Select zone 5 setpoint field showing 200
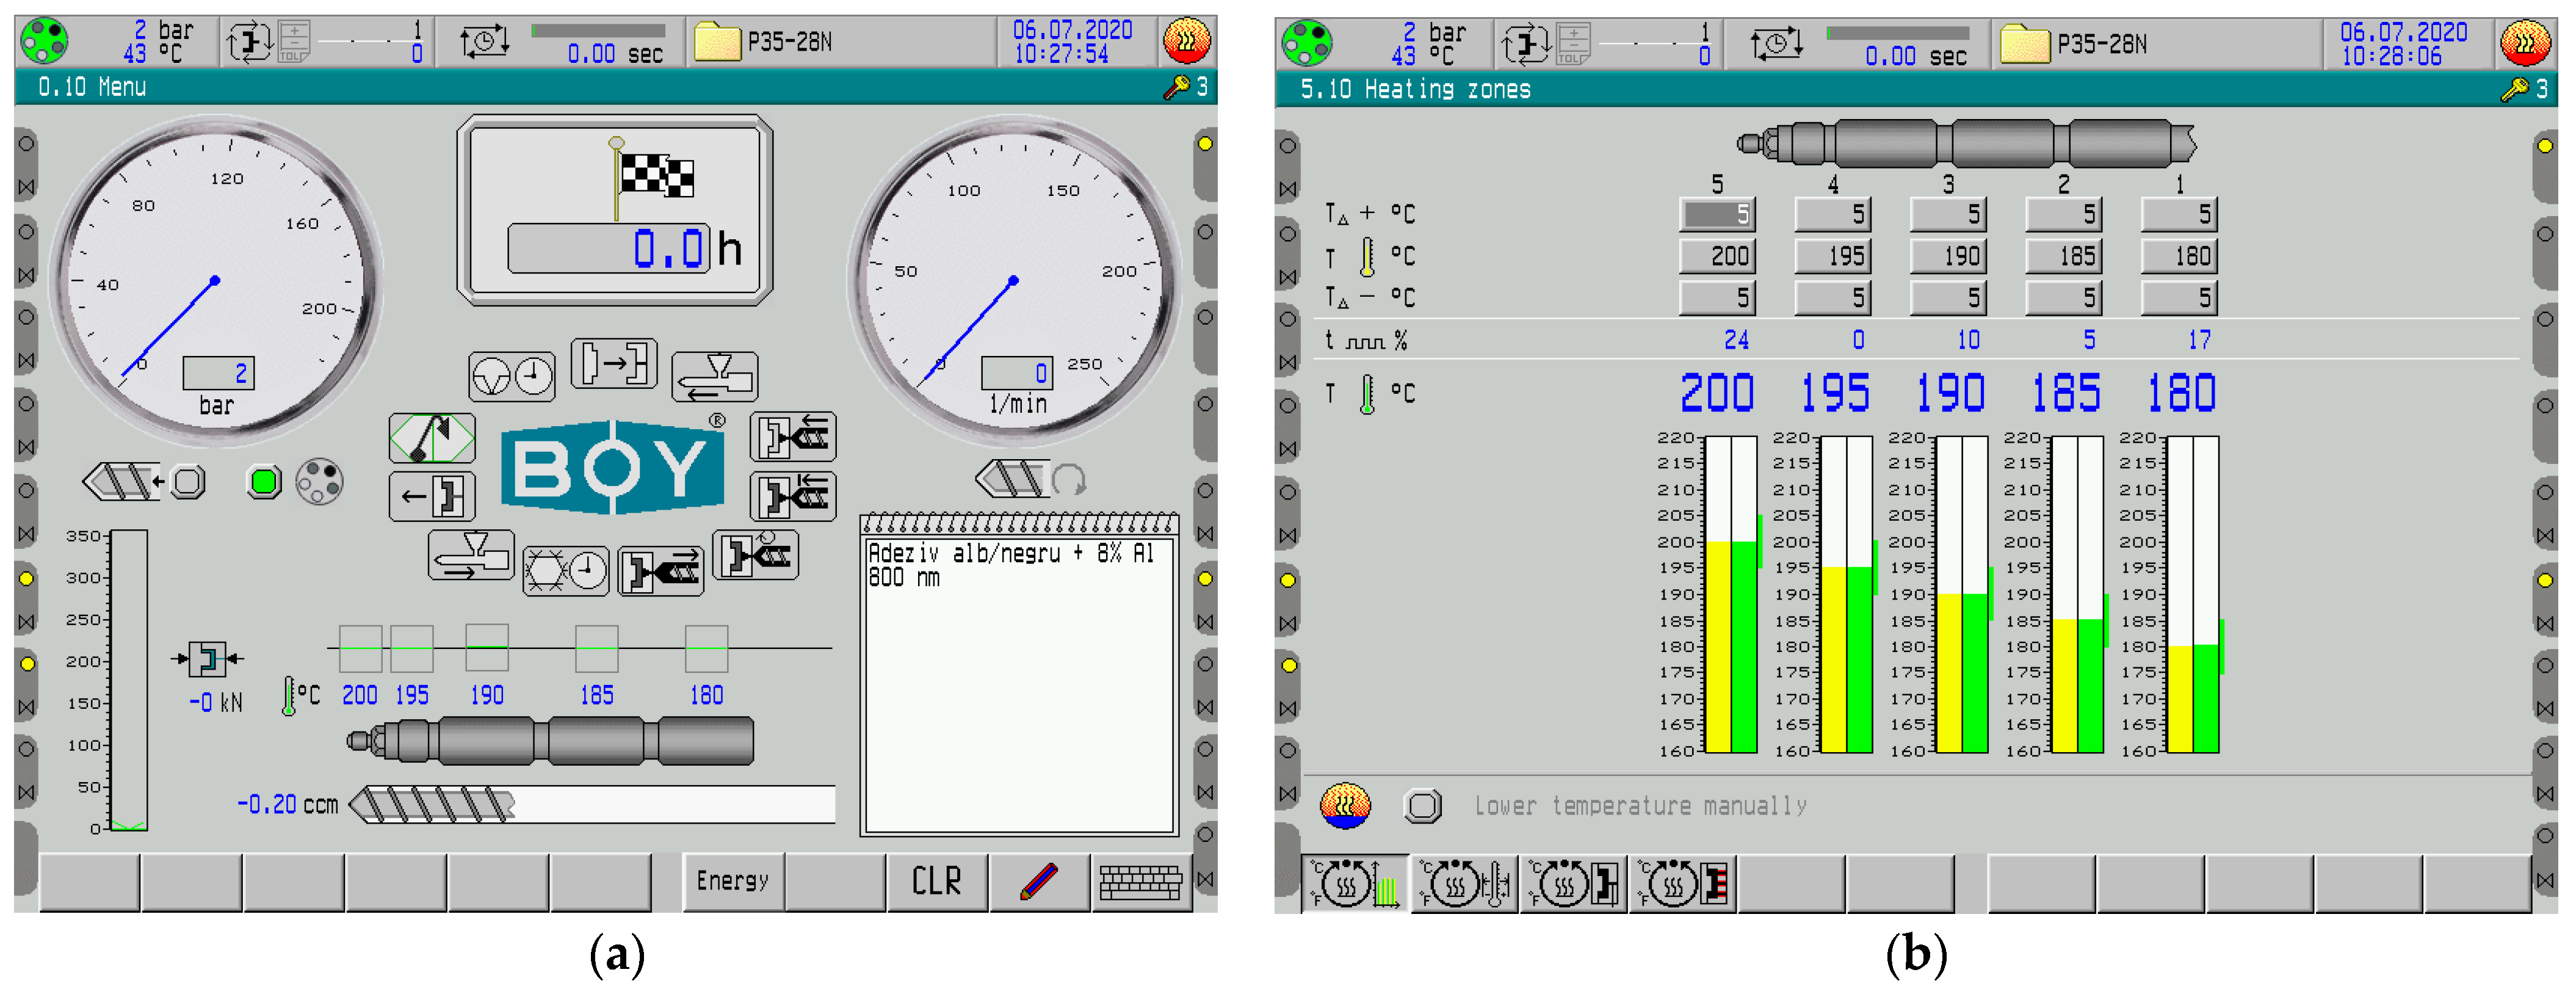2576x986 pixels. [1717, 256]
